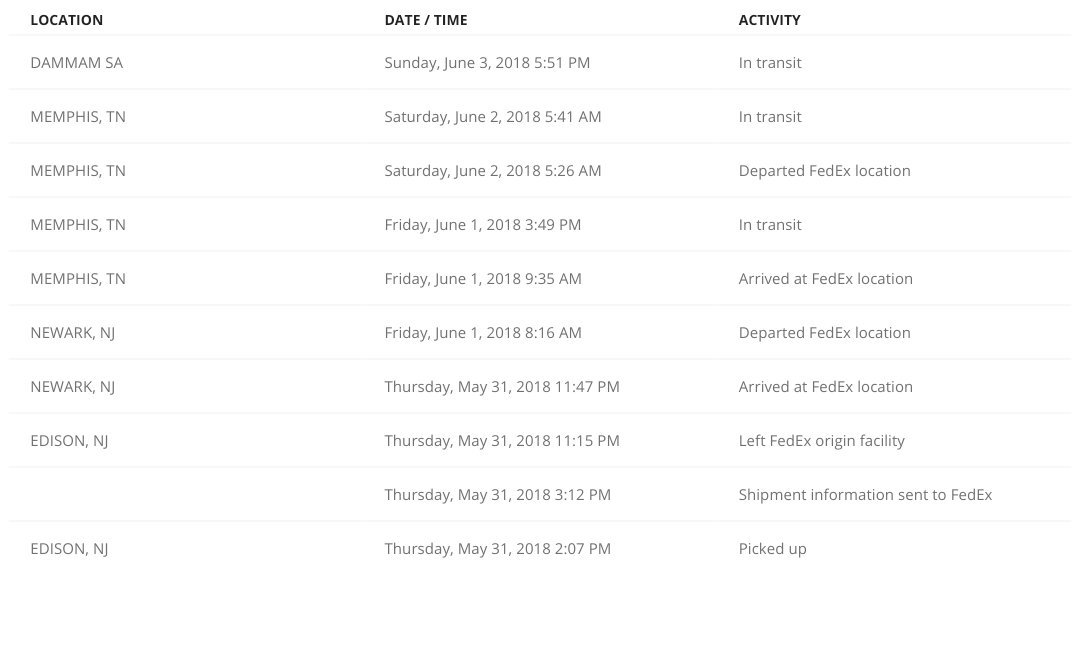The width and height of the screenshot is (1080, 665).
Task: Click the LOCATION column header
Action: [x=66, y=20]
